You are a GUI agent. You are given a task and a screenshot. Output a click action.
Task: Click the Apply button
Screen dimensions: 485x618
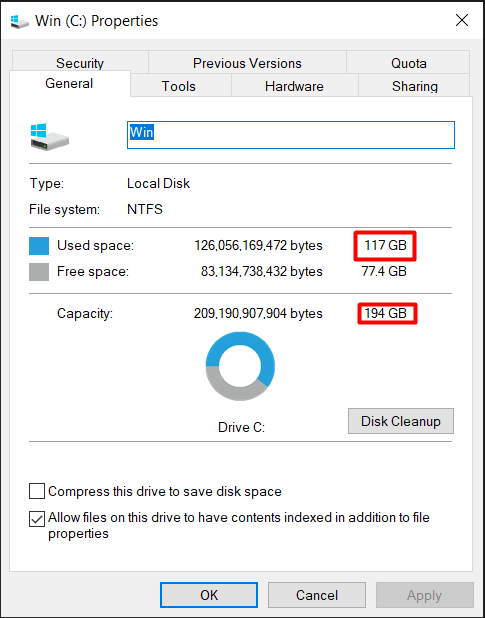click(425, 595)
